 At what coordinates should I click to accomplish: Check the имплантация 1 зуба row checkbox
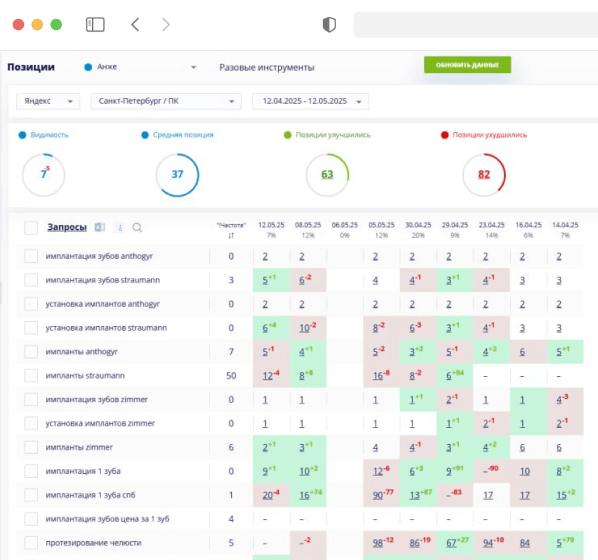pos(31,471)
